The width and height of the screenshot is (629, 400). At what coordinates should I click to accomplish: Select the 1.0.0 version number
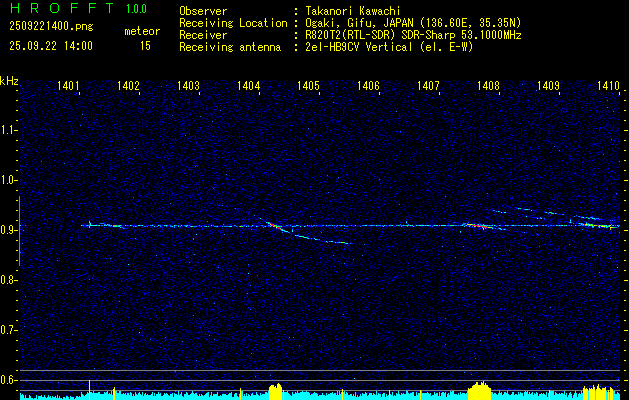(136, 8)
